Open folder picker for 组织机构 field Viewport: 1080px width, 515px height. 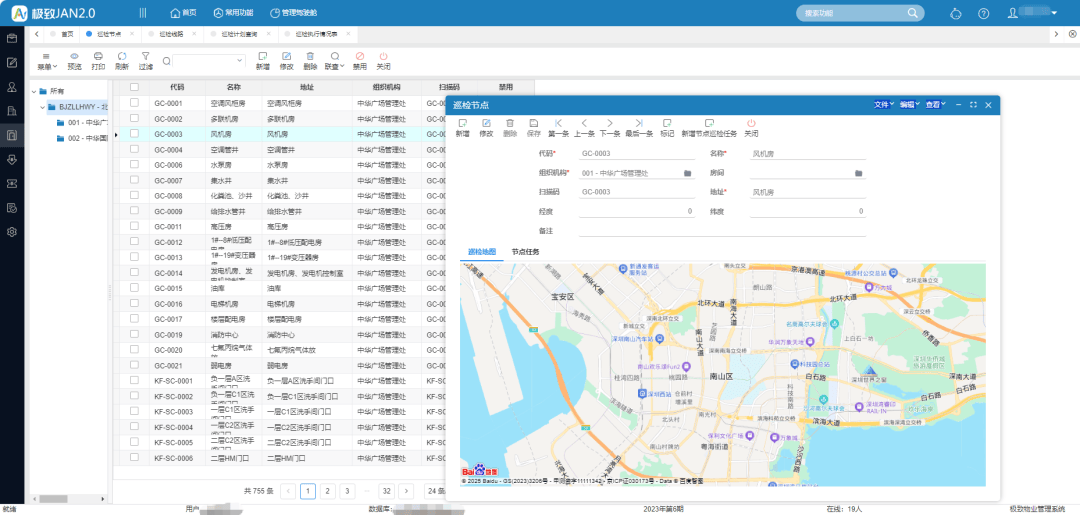click(x=688, y=173)
